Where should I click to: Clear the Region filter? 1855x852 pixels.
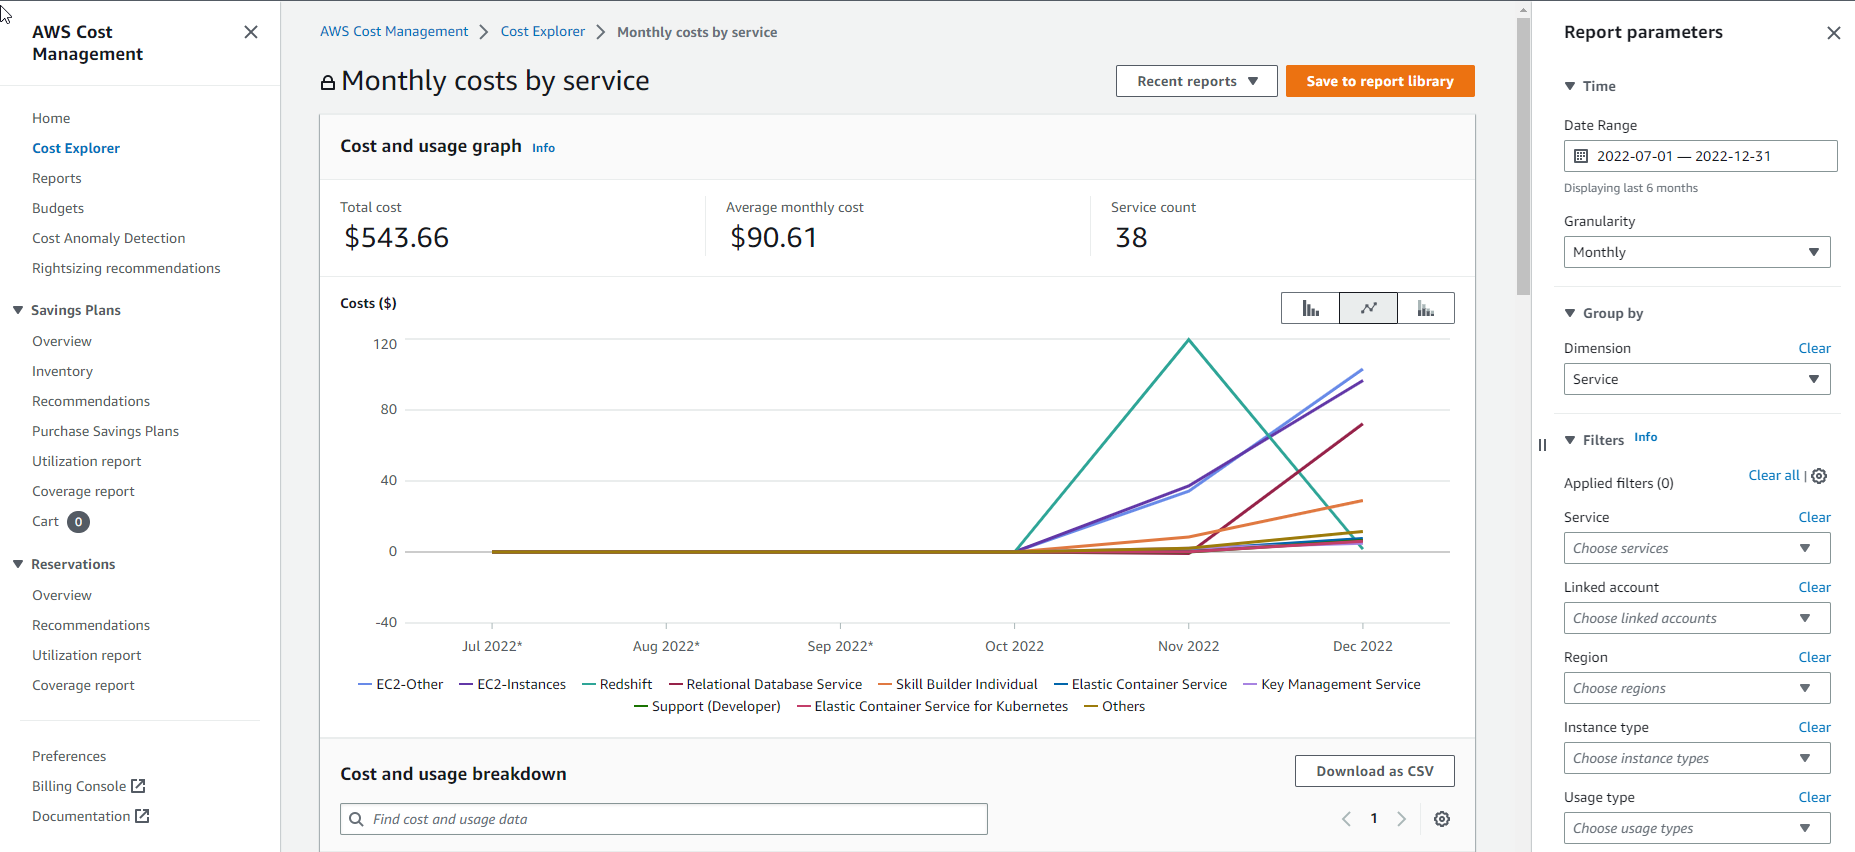click(x=1814, y=657)
